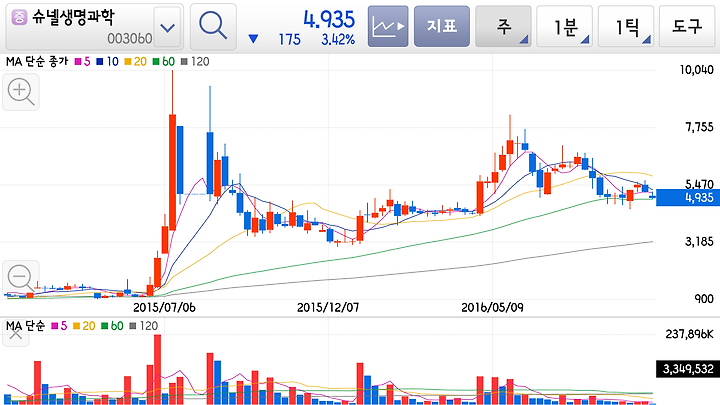Image resolution: width=720 pixels, height=405 pixels.
Task: Click the MA 5 magenta swatch in price legend
Action: [78, 62]
